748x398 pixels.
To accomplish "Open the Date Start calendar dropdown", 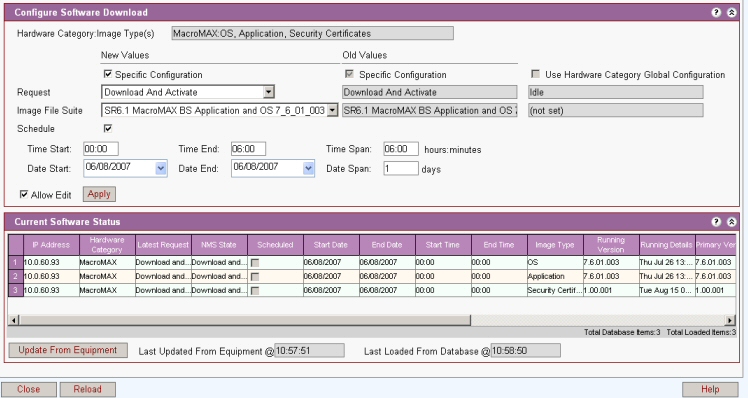I will [x=161, y=168].
